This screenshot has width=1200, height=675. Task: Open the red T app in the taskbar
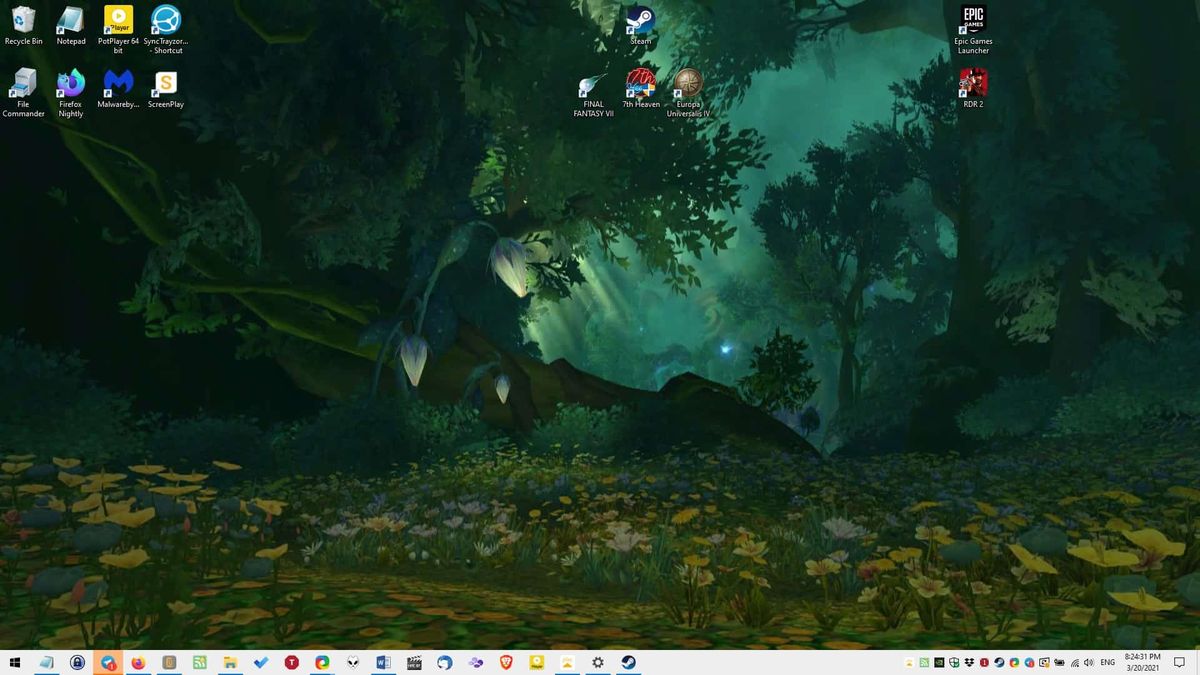(x=292, y=662)
